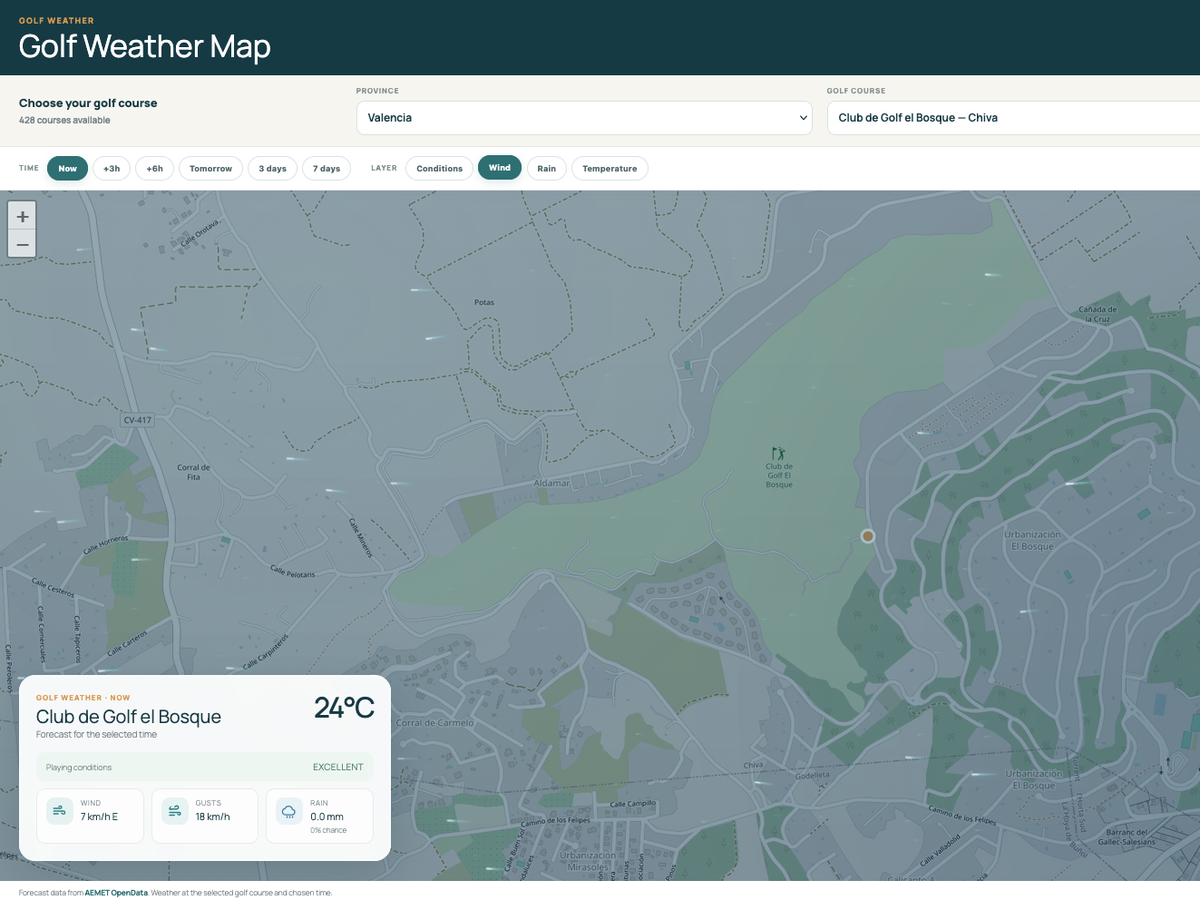Open the Golf Course dropdown for Club de Golf el Bosque

tap(1013, 118)
